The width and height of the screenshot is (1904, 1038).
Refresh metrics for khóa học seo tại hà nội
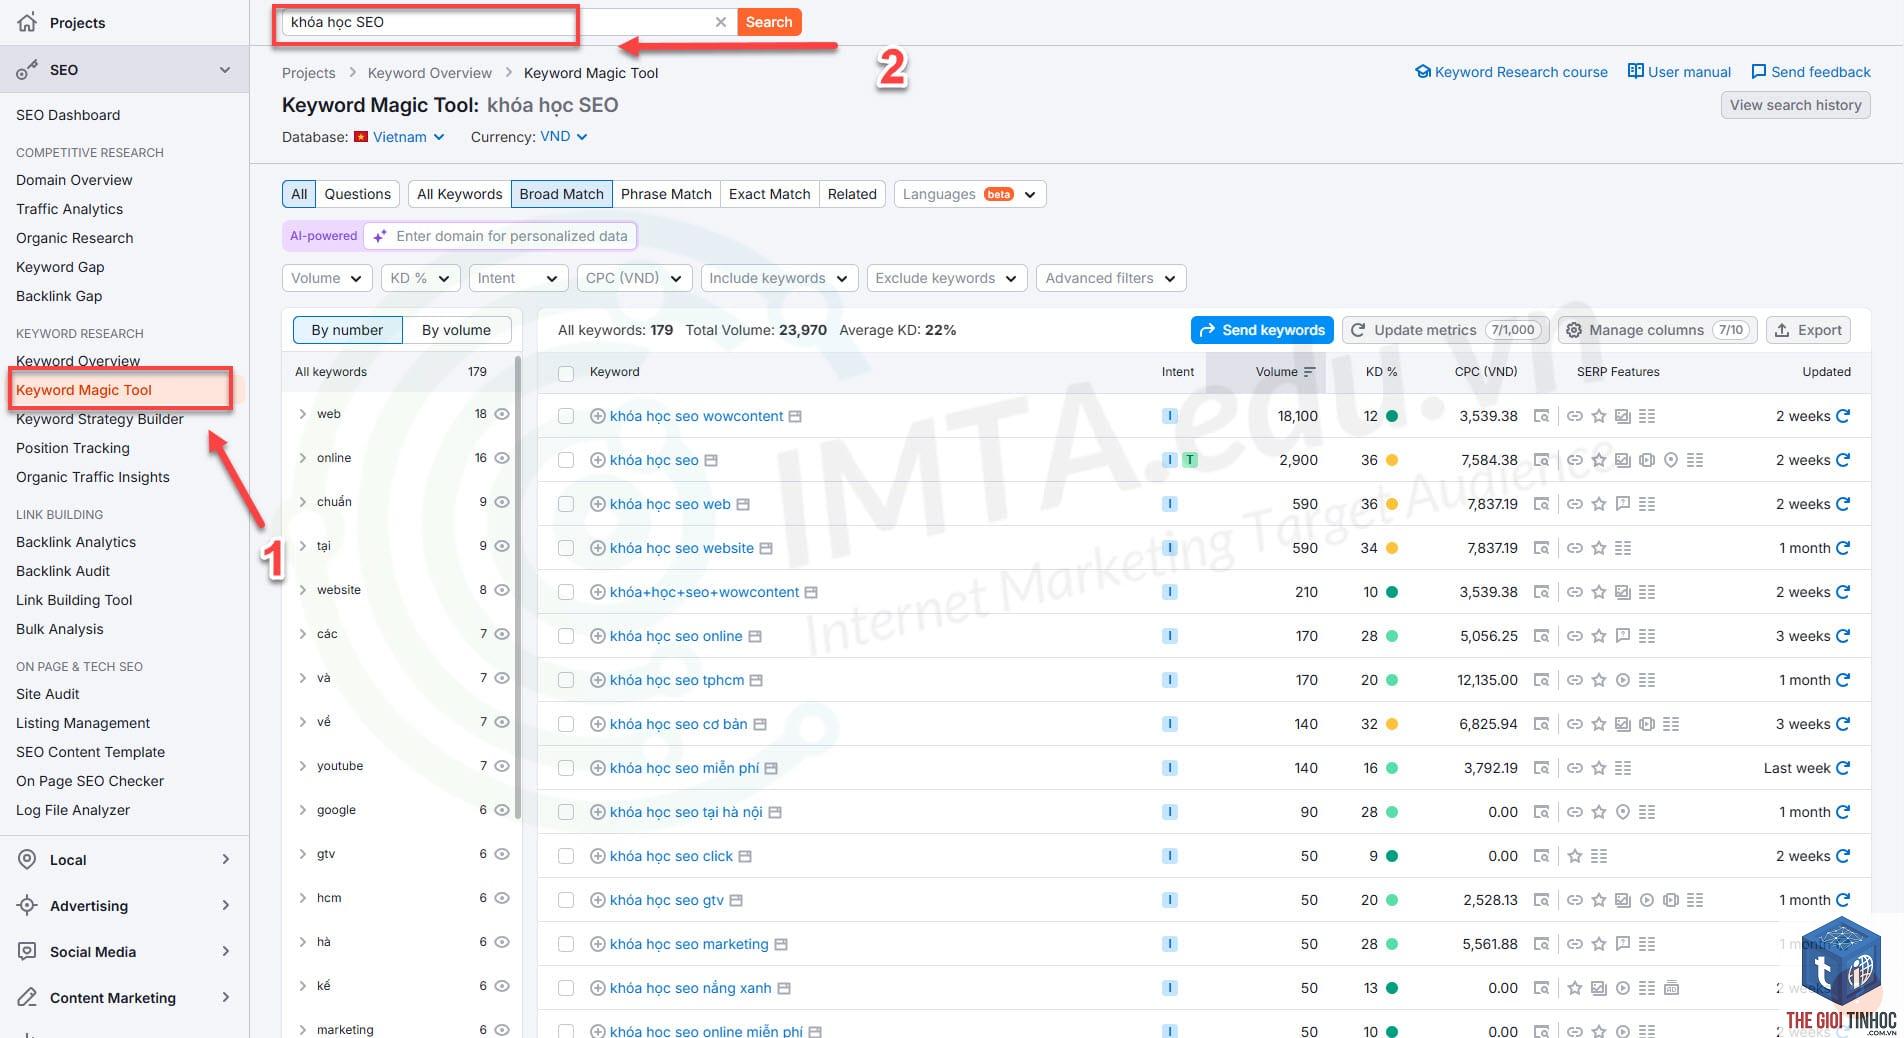(1843, 812)
